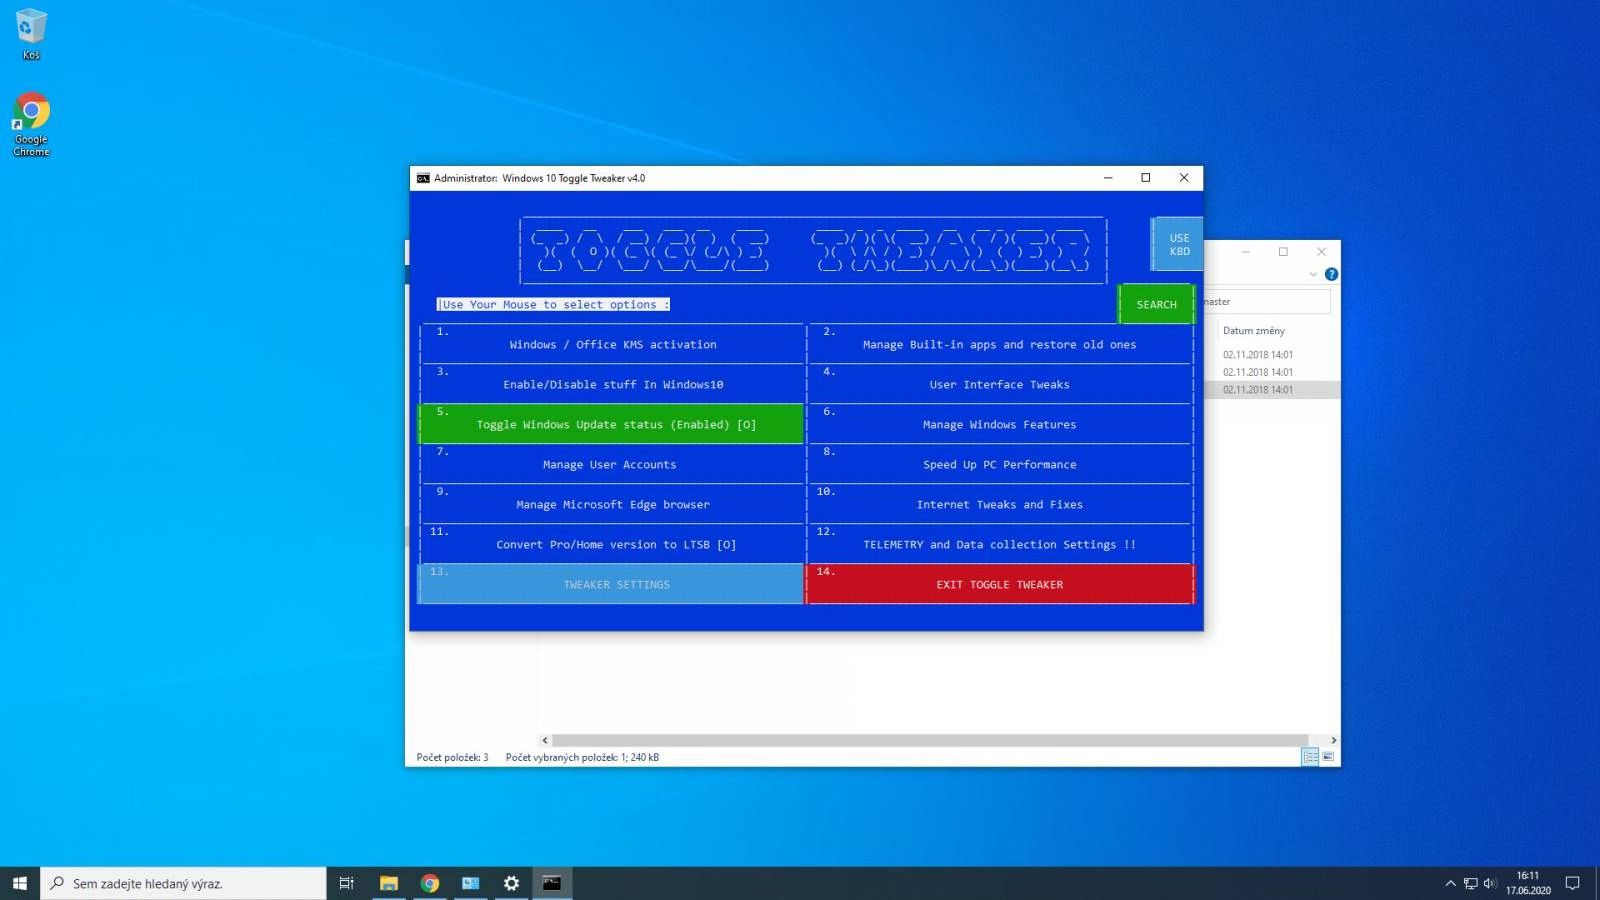
Task: Click the console icon in Tweaker title bar
Action: point(423,178)
